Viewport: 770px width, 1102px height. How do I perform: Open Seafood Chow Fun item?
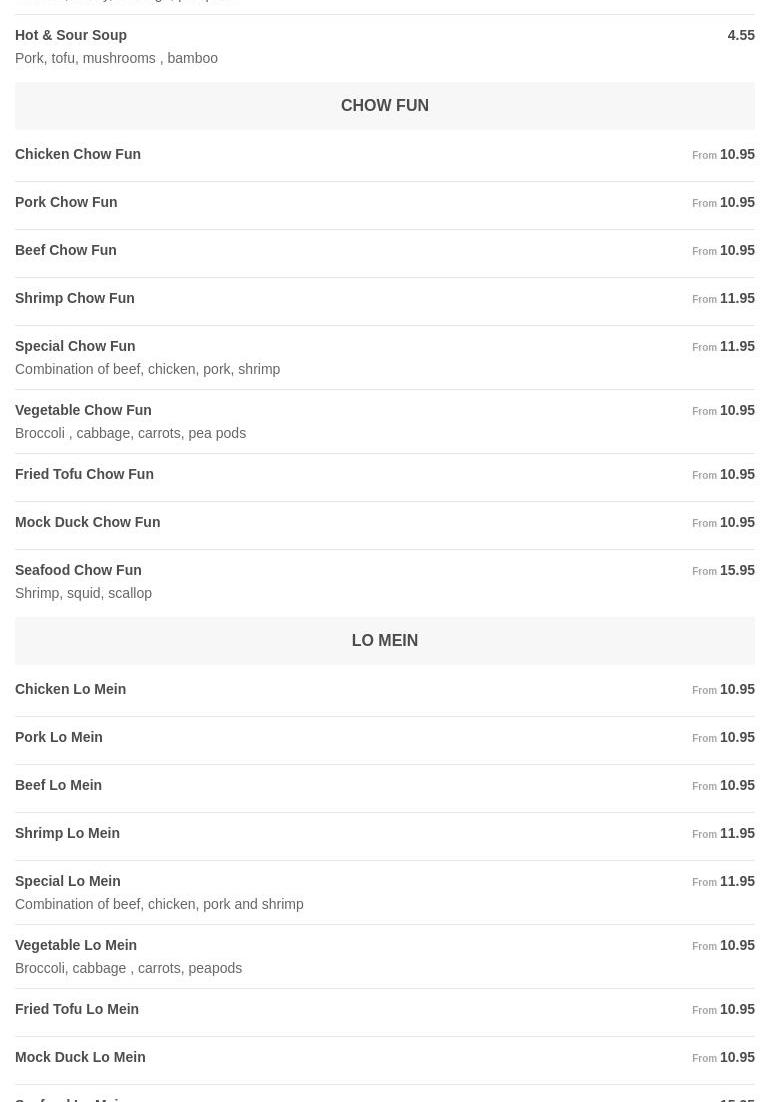click(78, 570)
